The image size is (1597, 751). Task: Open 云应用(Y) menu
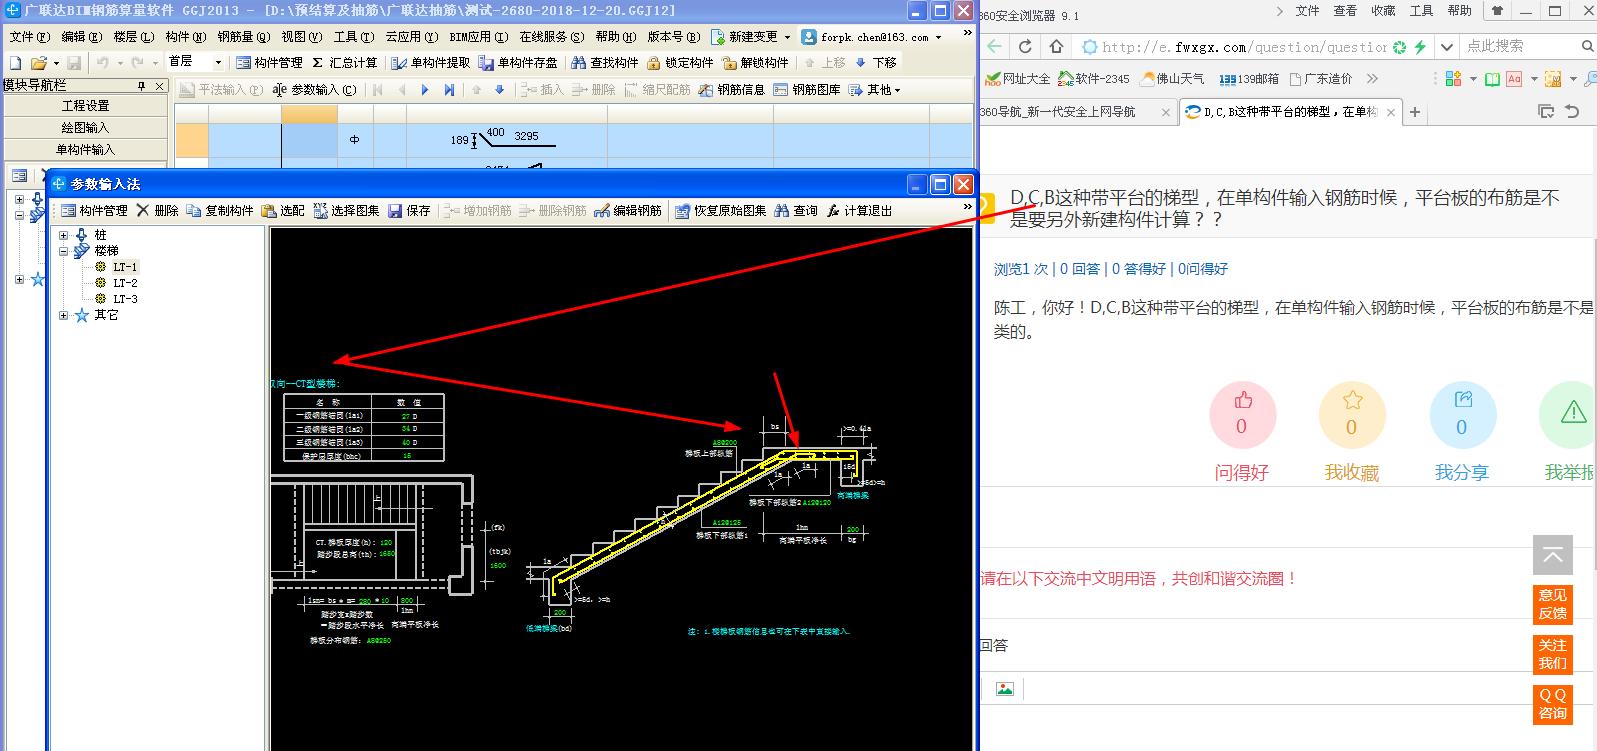point(411,37)
